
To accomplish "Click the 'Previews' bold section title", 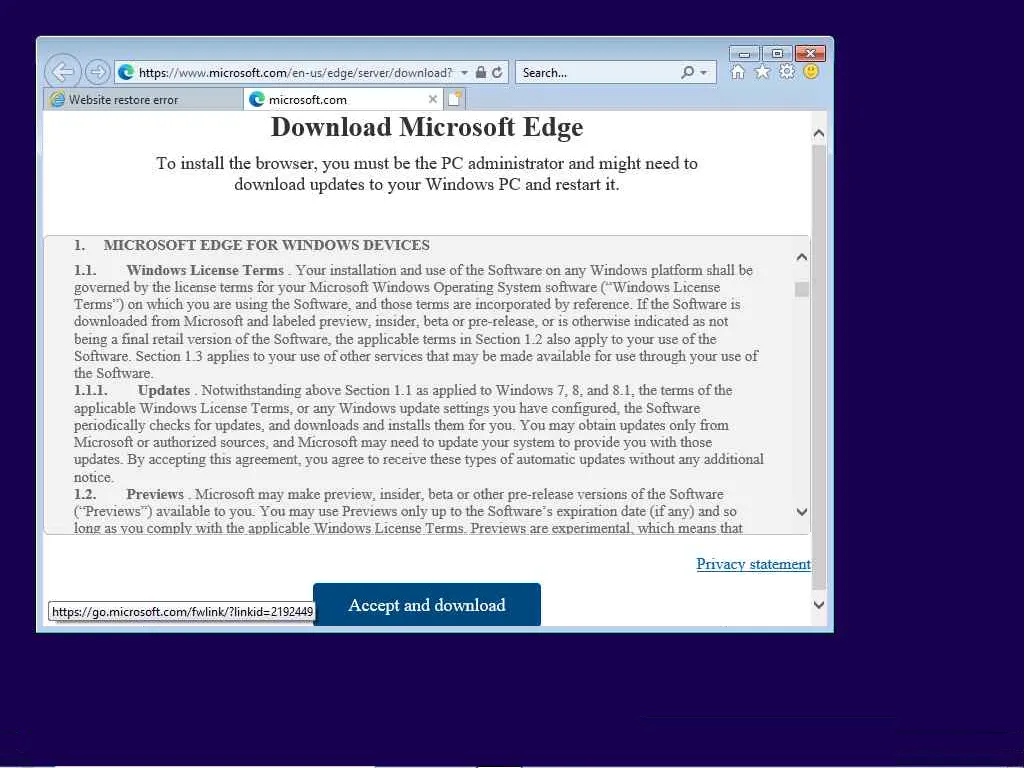I will 155,494.
